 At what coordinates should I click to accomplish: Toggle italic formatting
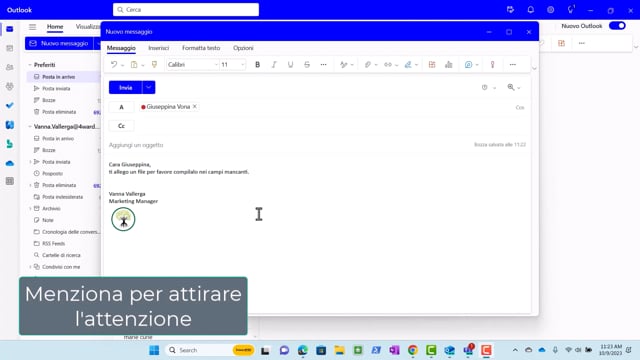tap(274, 64)
